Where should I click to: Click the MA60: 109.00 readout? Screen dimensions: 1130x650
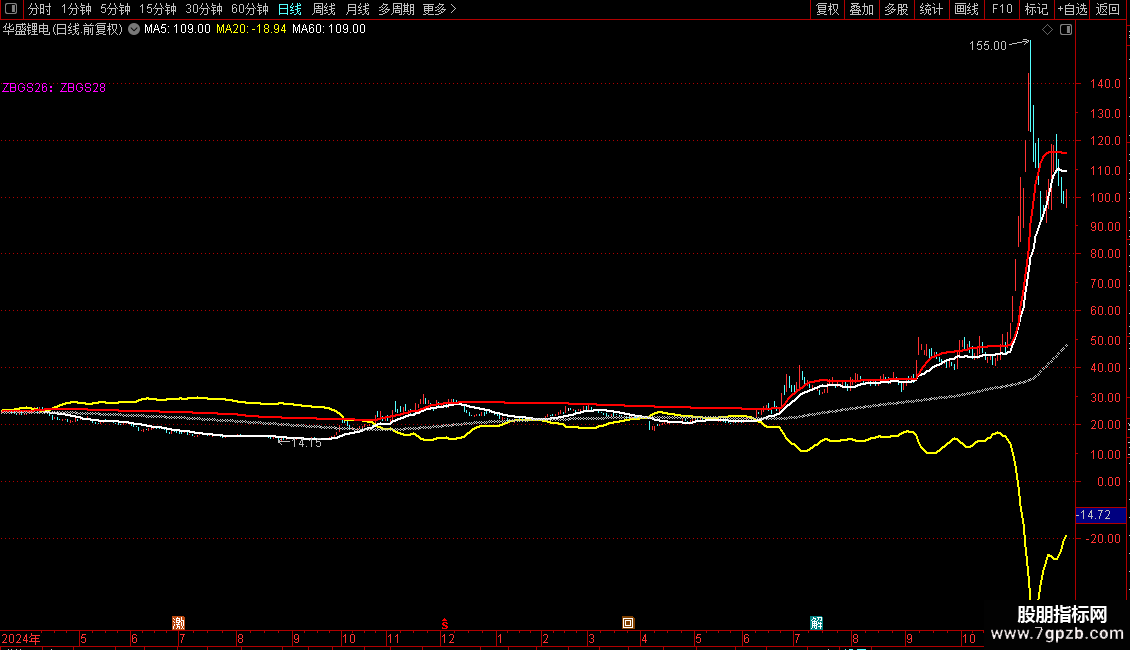click(x=329, y=30)
